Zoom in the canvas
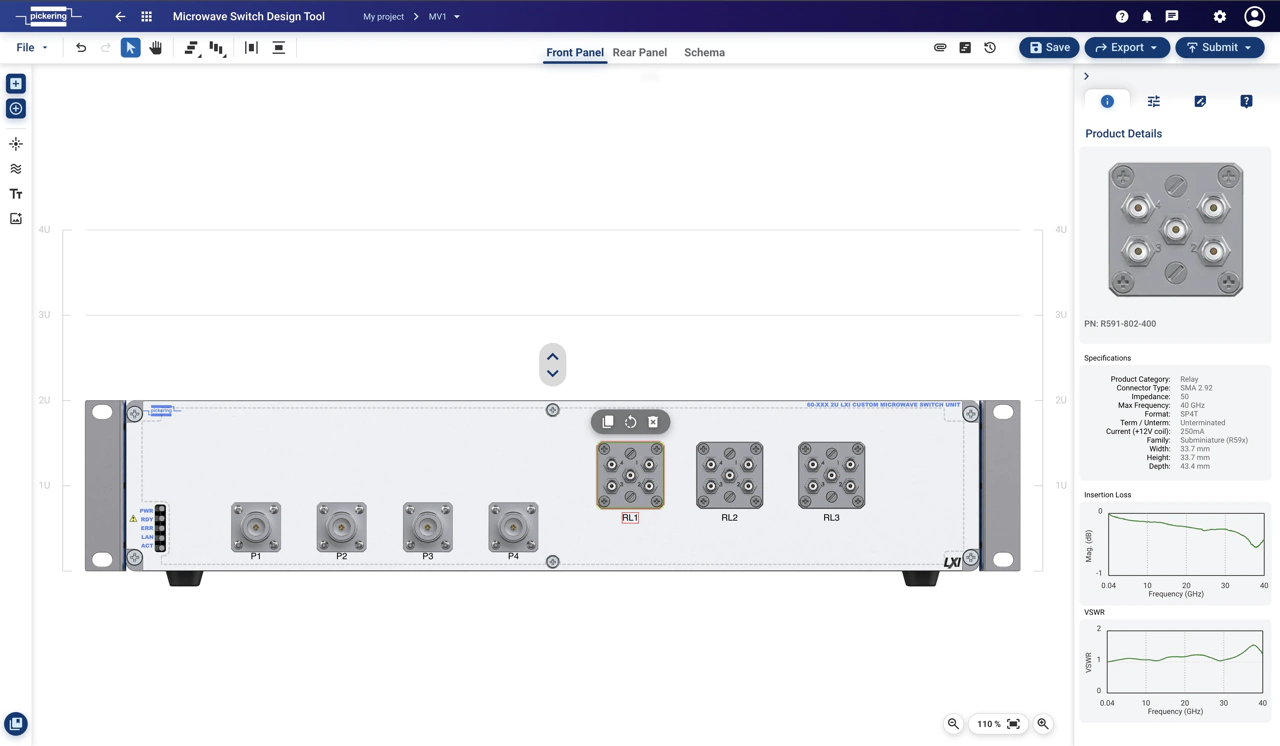This screenshot has width=1280, height=746. click(x=1043, y=724)
